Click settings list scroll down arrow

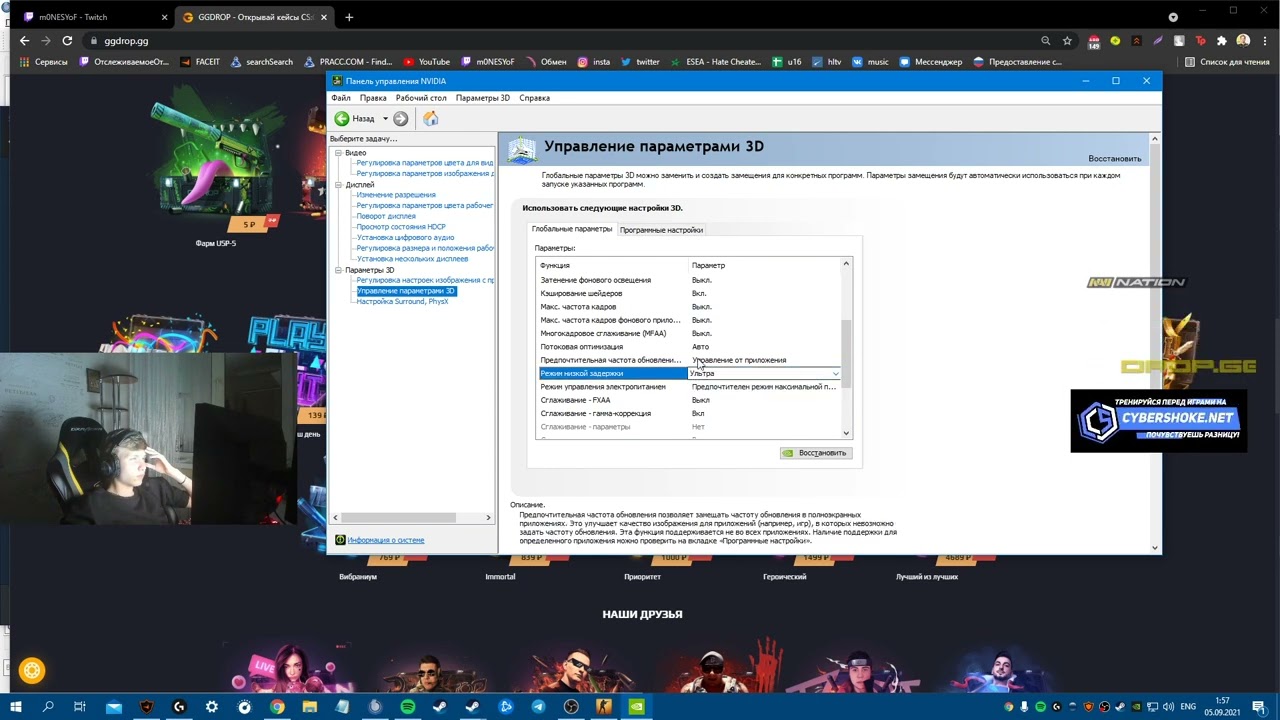[846, 433]
